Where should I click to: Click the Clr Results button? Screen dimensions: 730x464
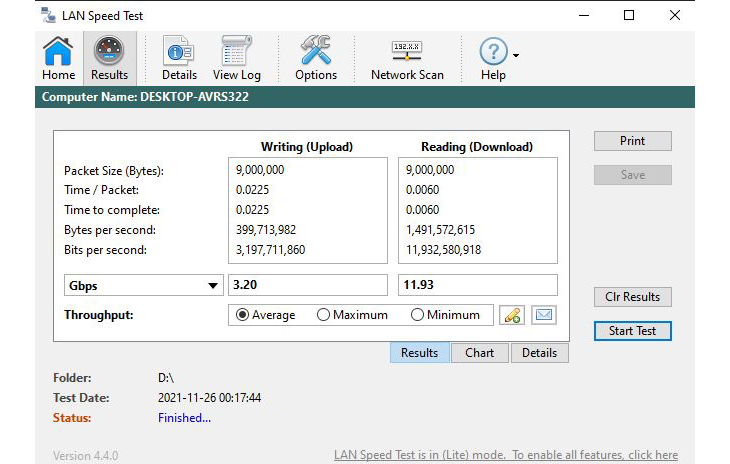[x=633, y=297]
